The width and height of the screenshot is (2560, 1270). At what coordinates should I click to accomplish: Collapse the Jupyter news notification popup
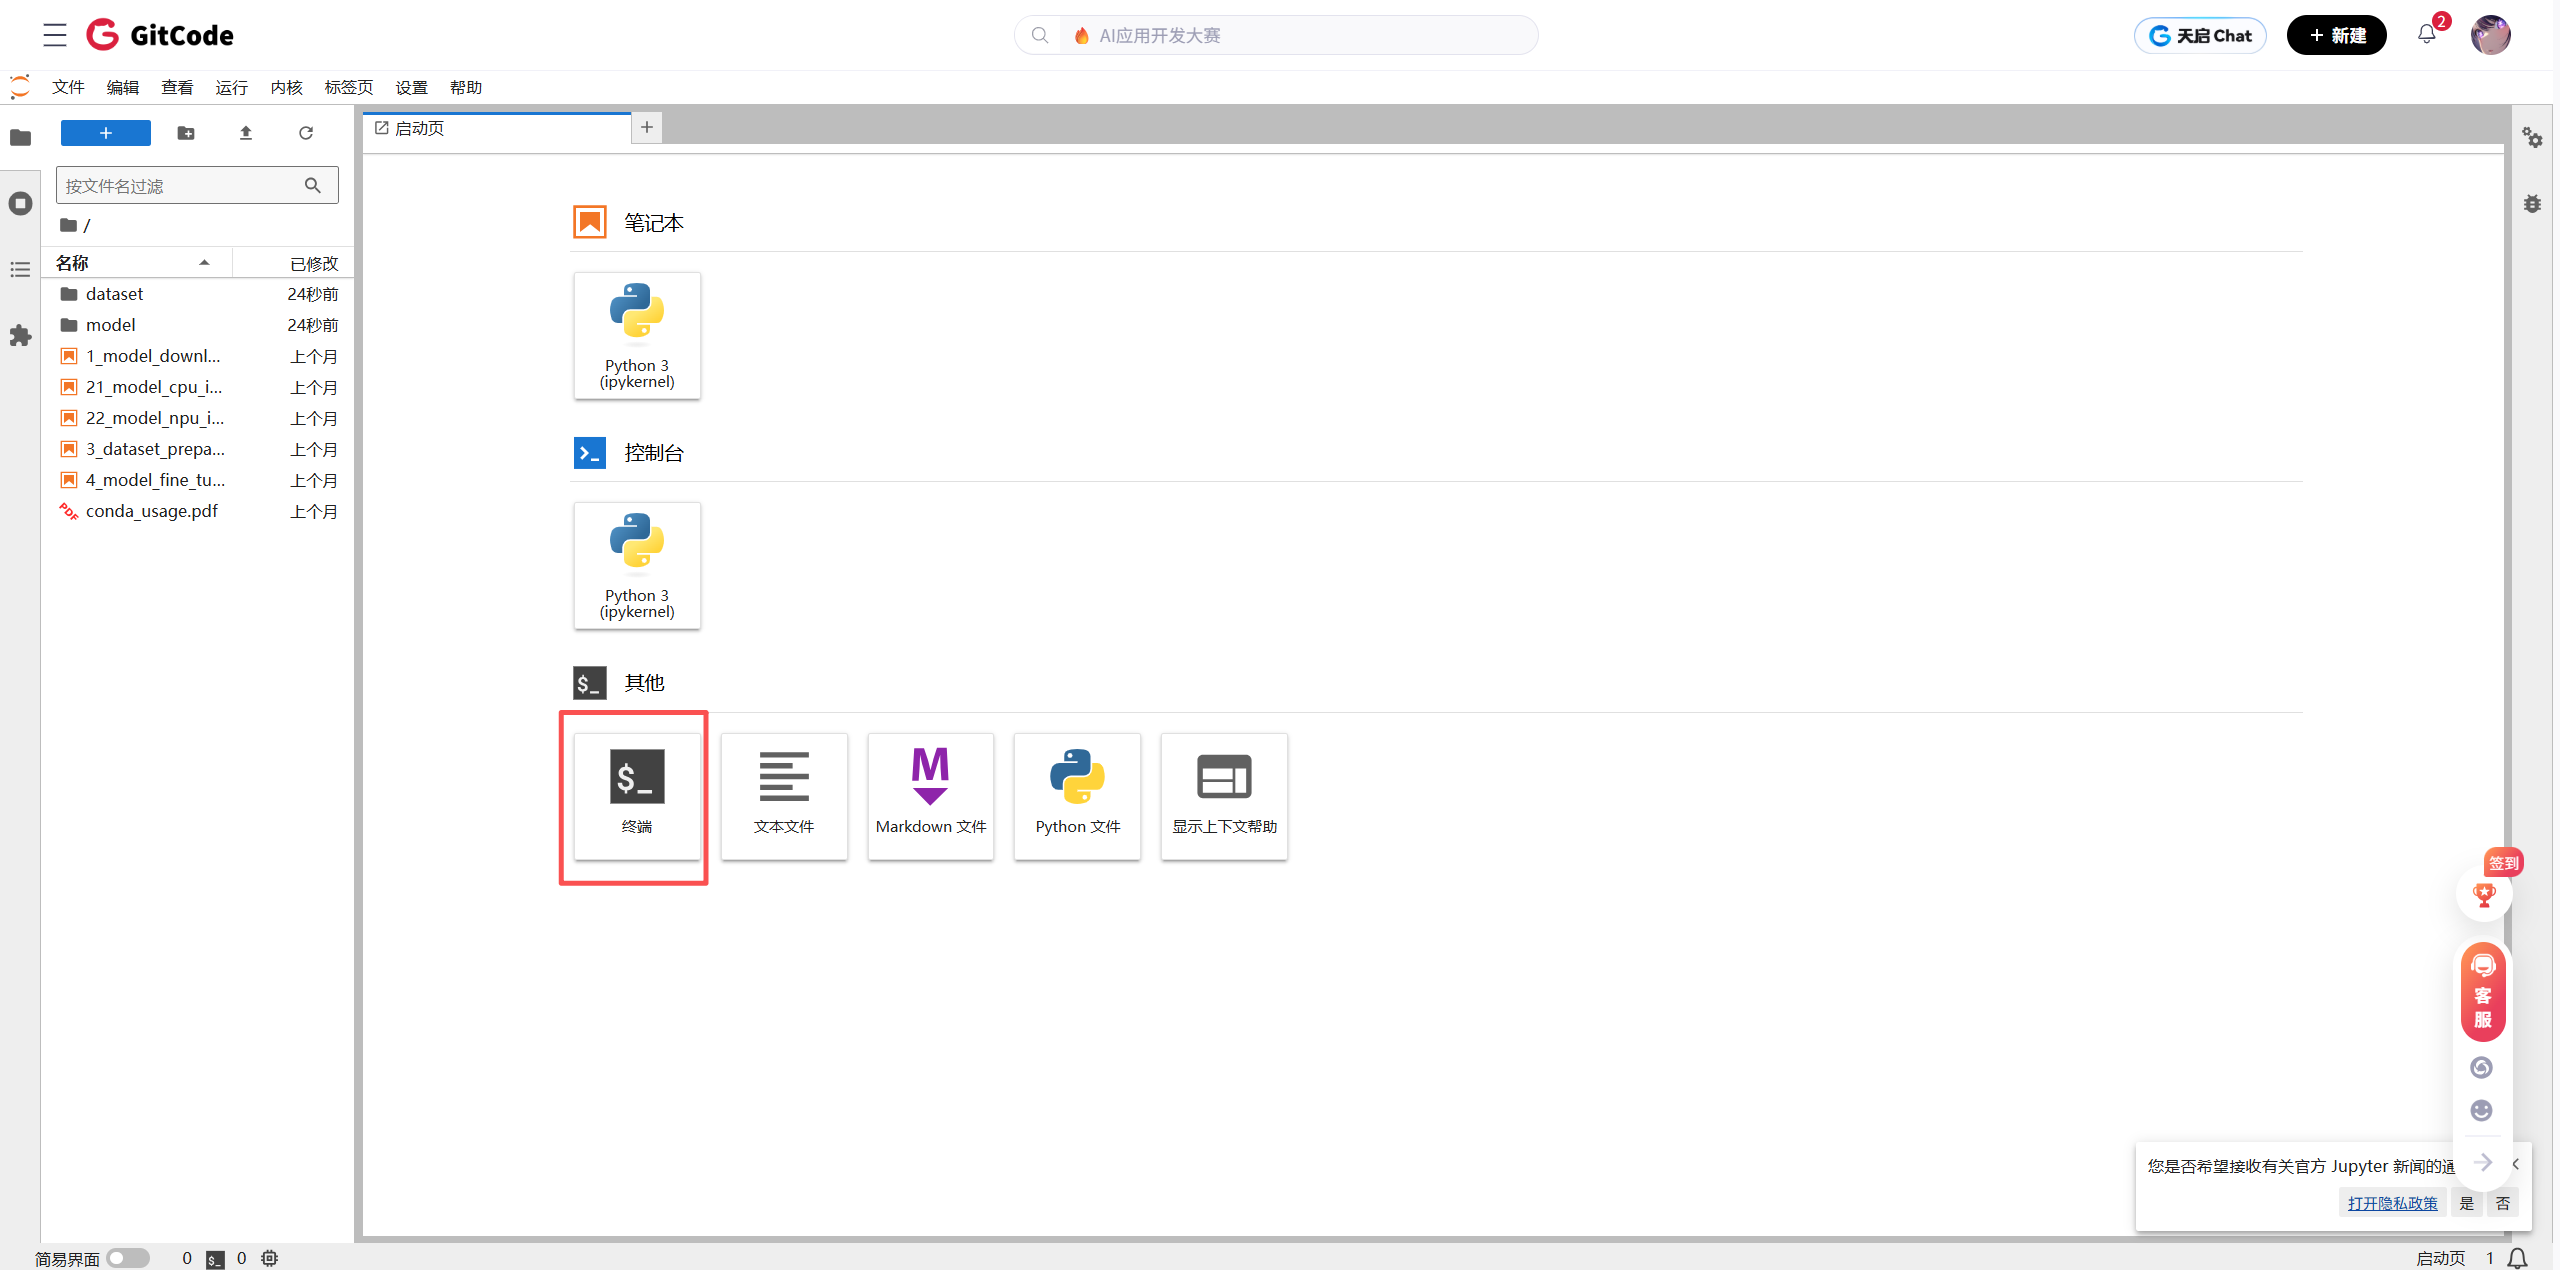[2516, 1164]
